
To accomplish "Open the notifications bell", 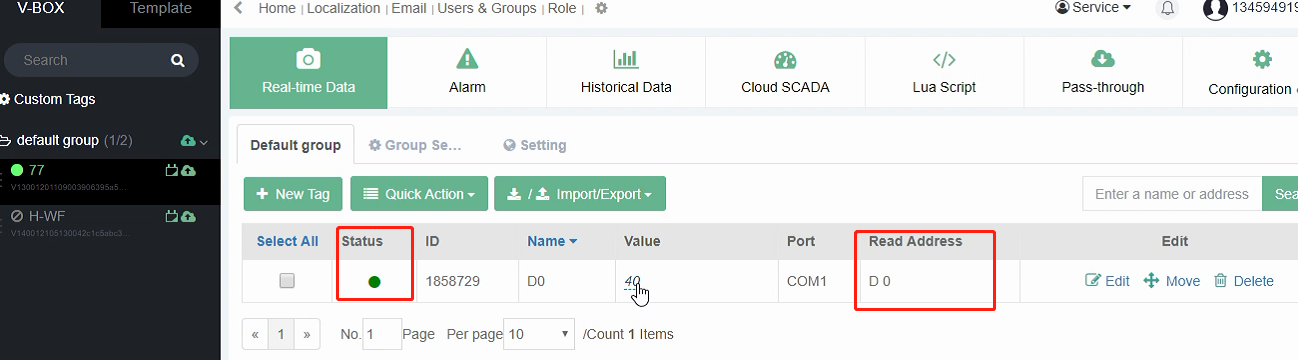I will click(1167, 9).
